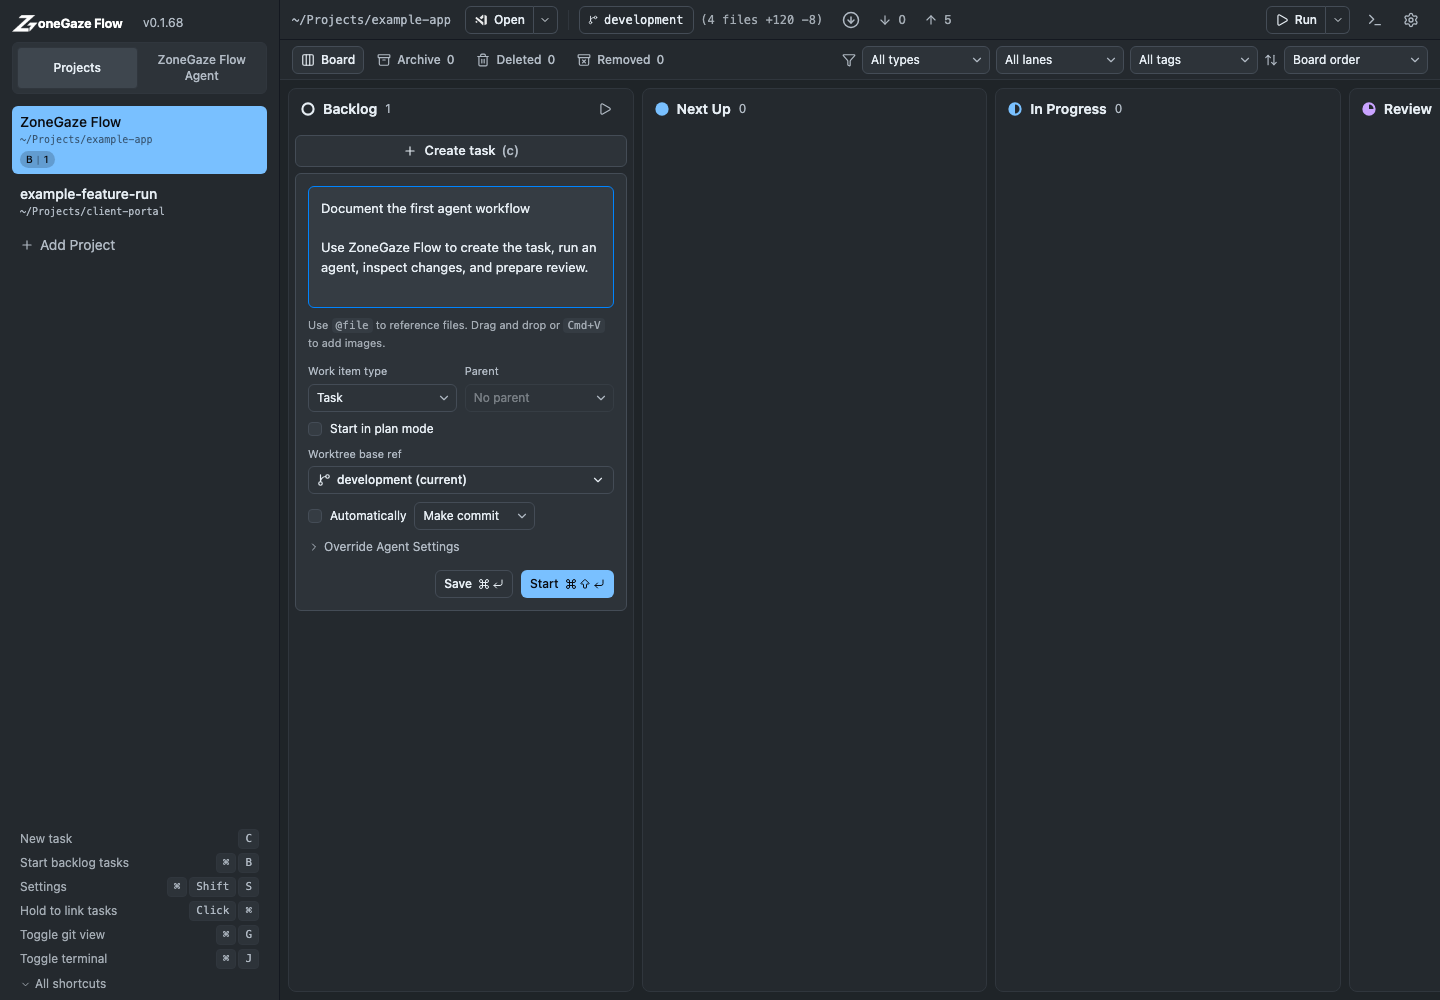Click the Backlog lane status circle
This screenshot has height=1000, width=1440.
pyautogui.click(x=308, y=109)
